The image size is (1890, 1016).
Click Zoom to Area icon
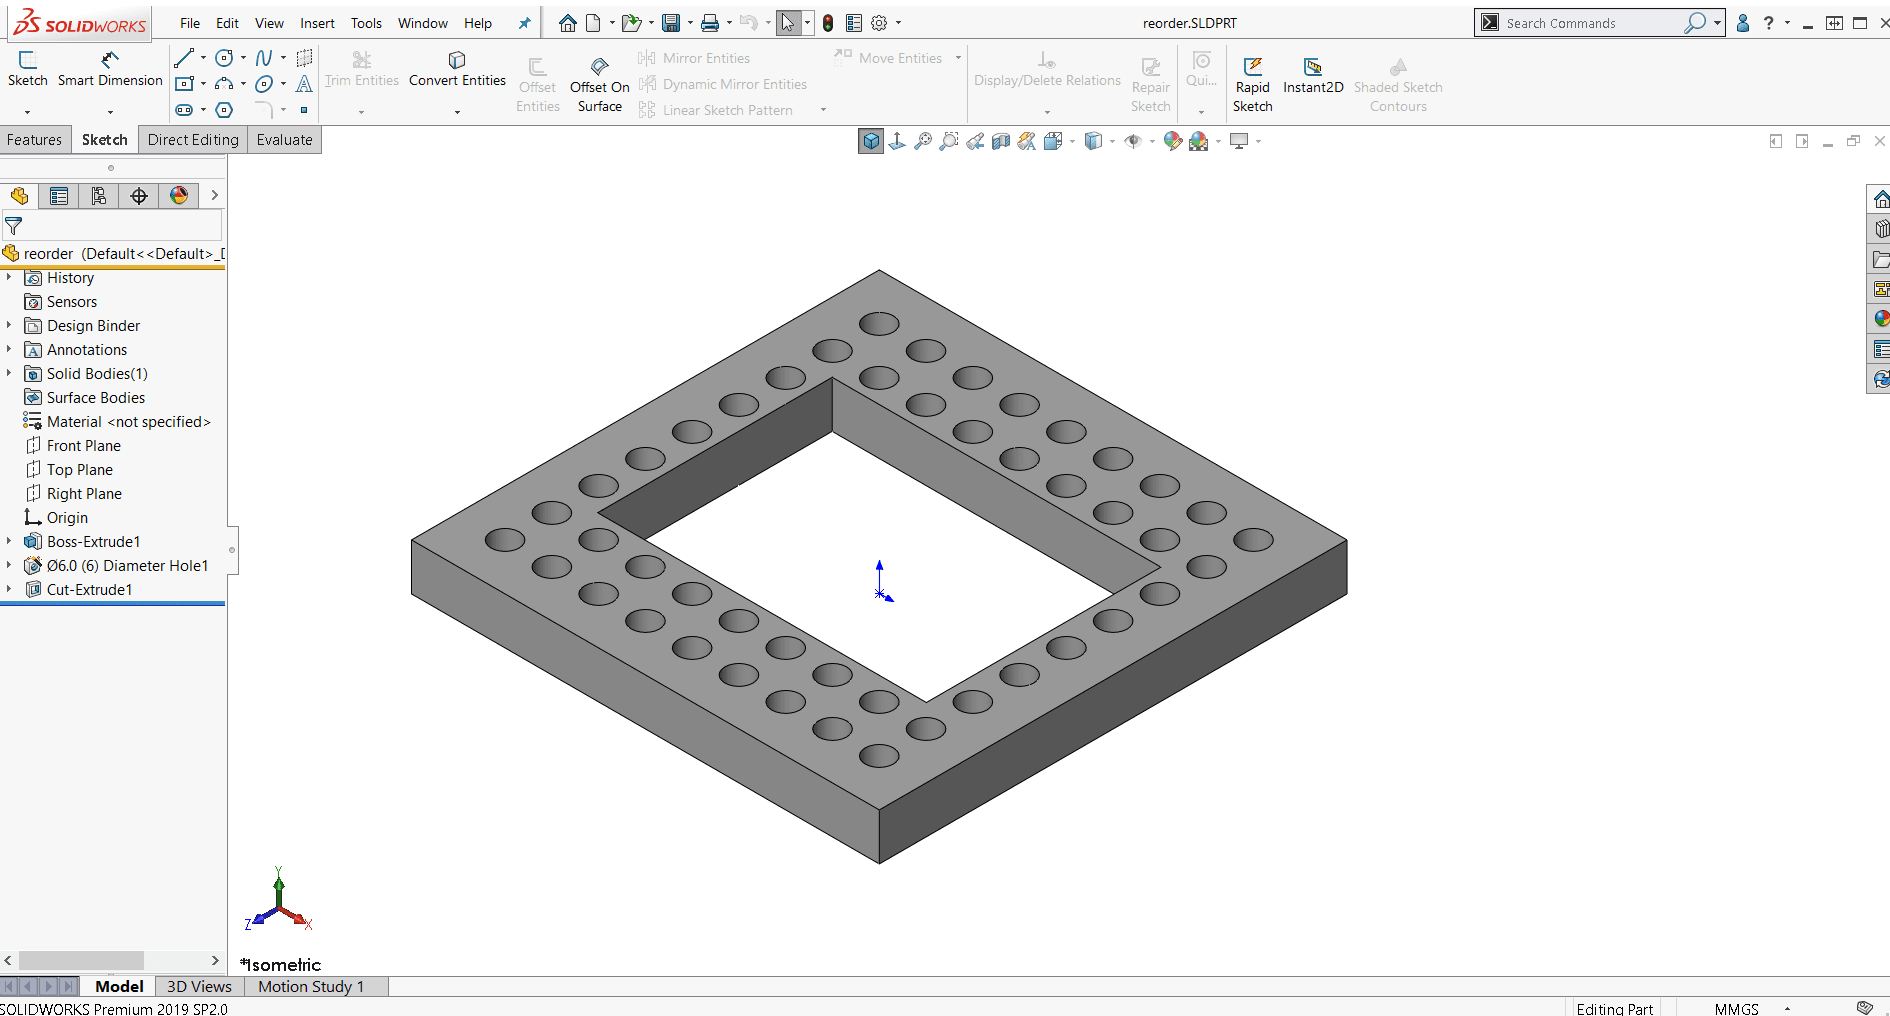(x=949, y=142)
